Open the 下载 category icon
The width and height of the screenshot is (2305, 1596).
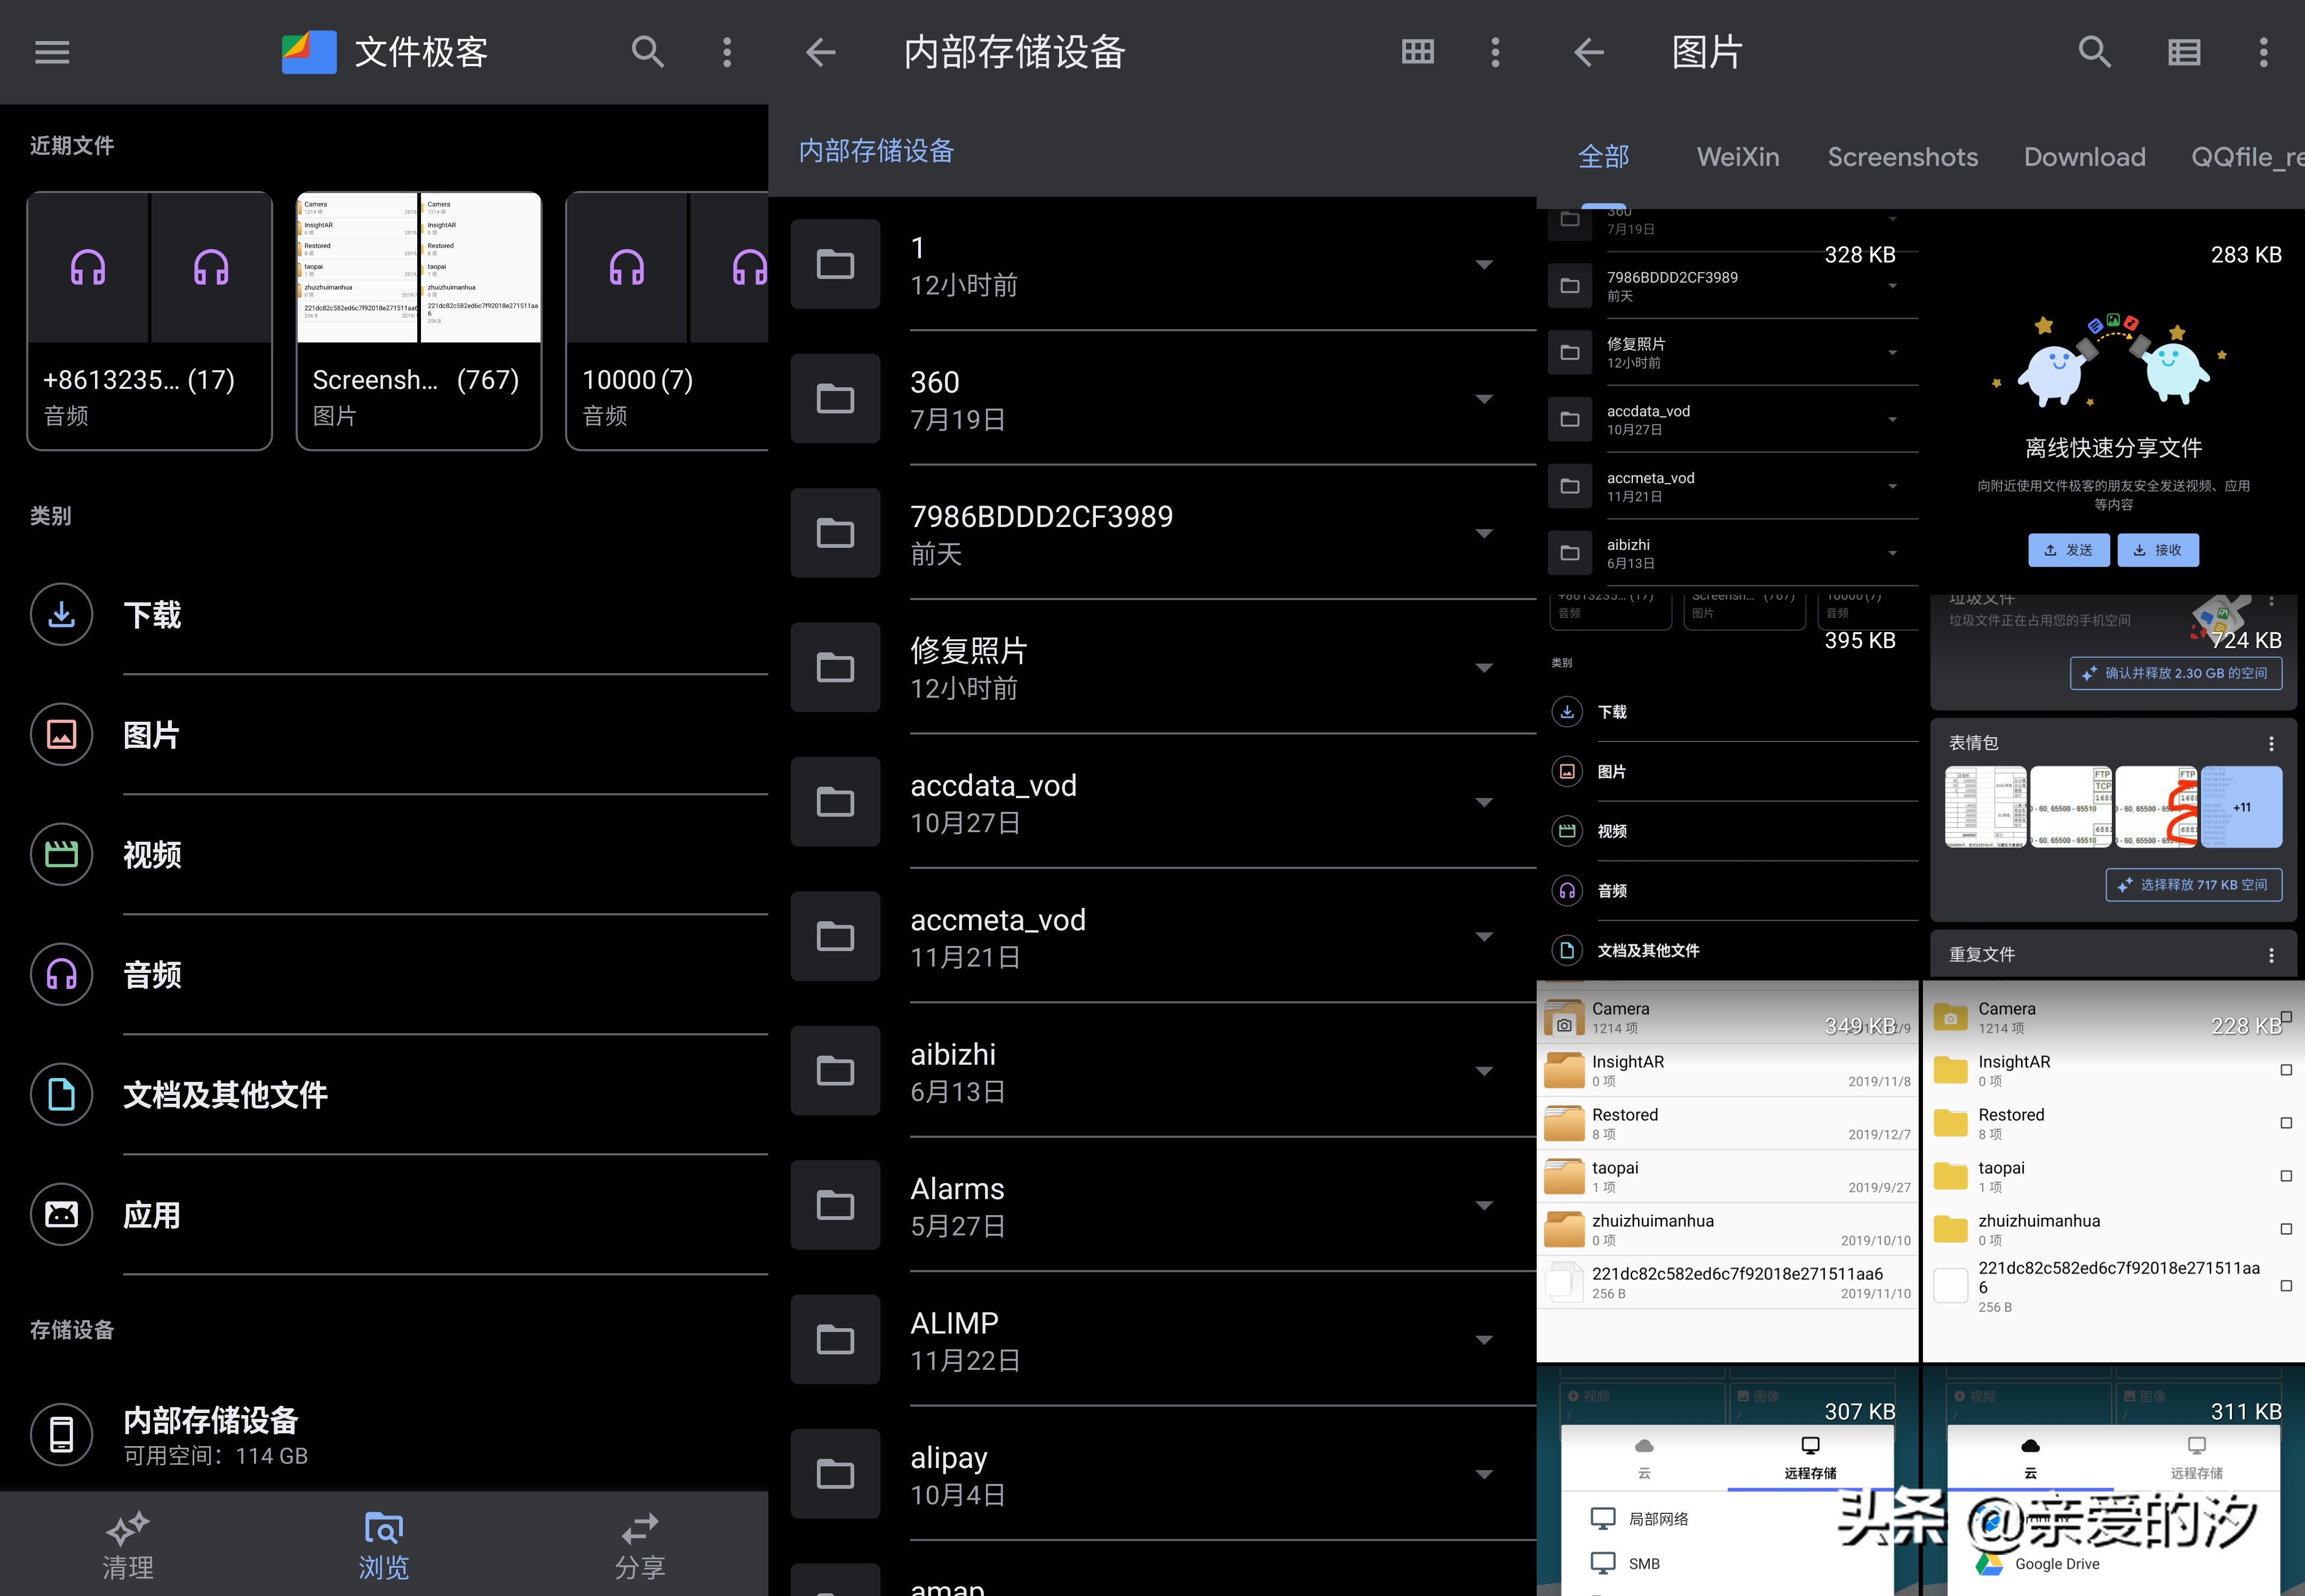click(x=61, y=614)
